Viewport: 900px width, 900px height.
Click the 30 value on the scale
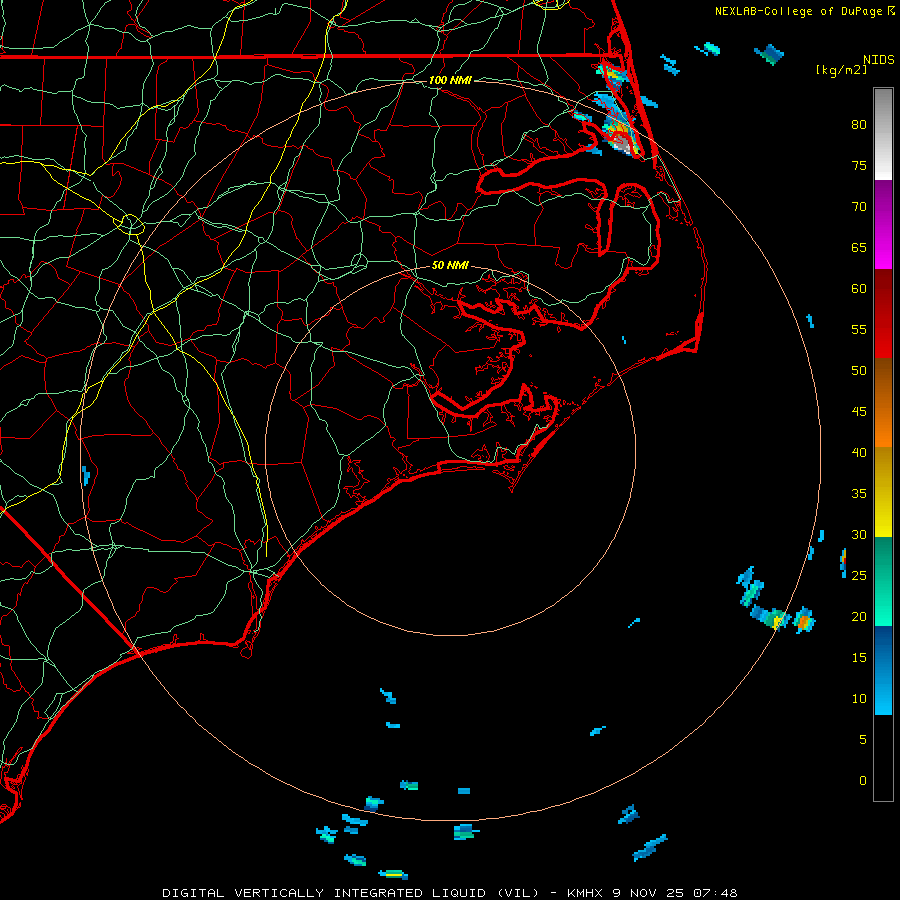coord(859,534)
